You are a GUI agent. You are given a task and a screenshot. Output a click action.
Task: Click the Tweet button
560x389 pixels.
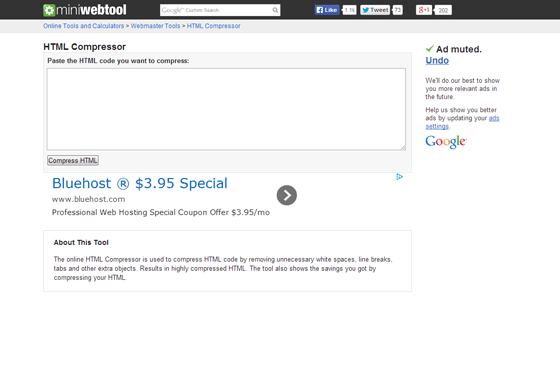coord(375,10)
